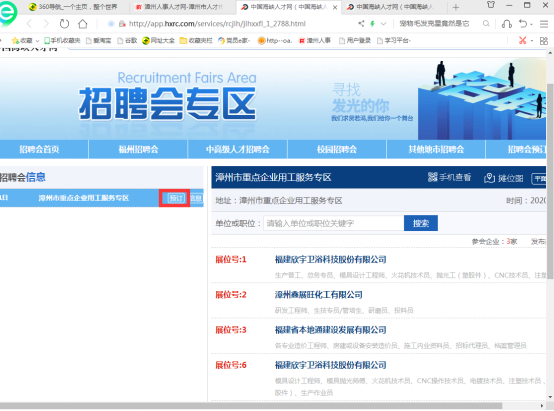Click the share icon in the address bar
554x411 pixels.
coord(361,24)
